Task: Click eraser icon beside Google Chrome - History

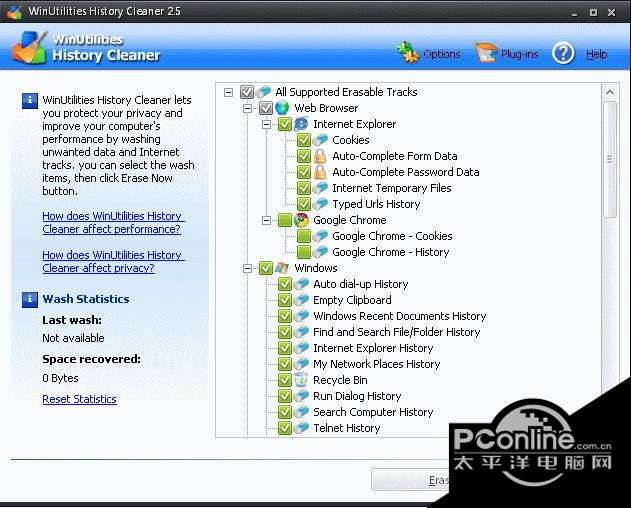Action: pos(320,252)
